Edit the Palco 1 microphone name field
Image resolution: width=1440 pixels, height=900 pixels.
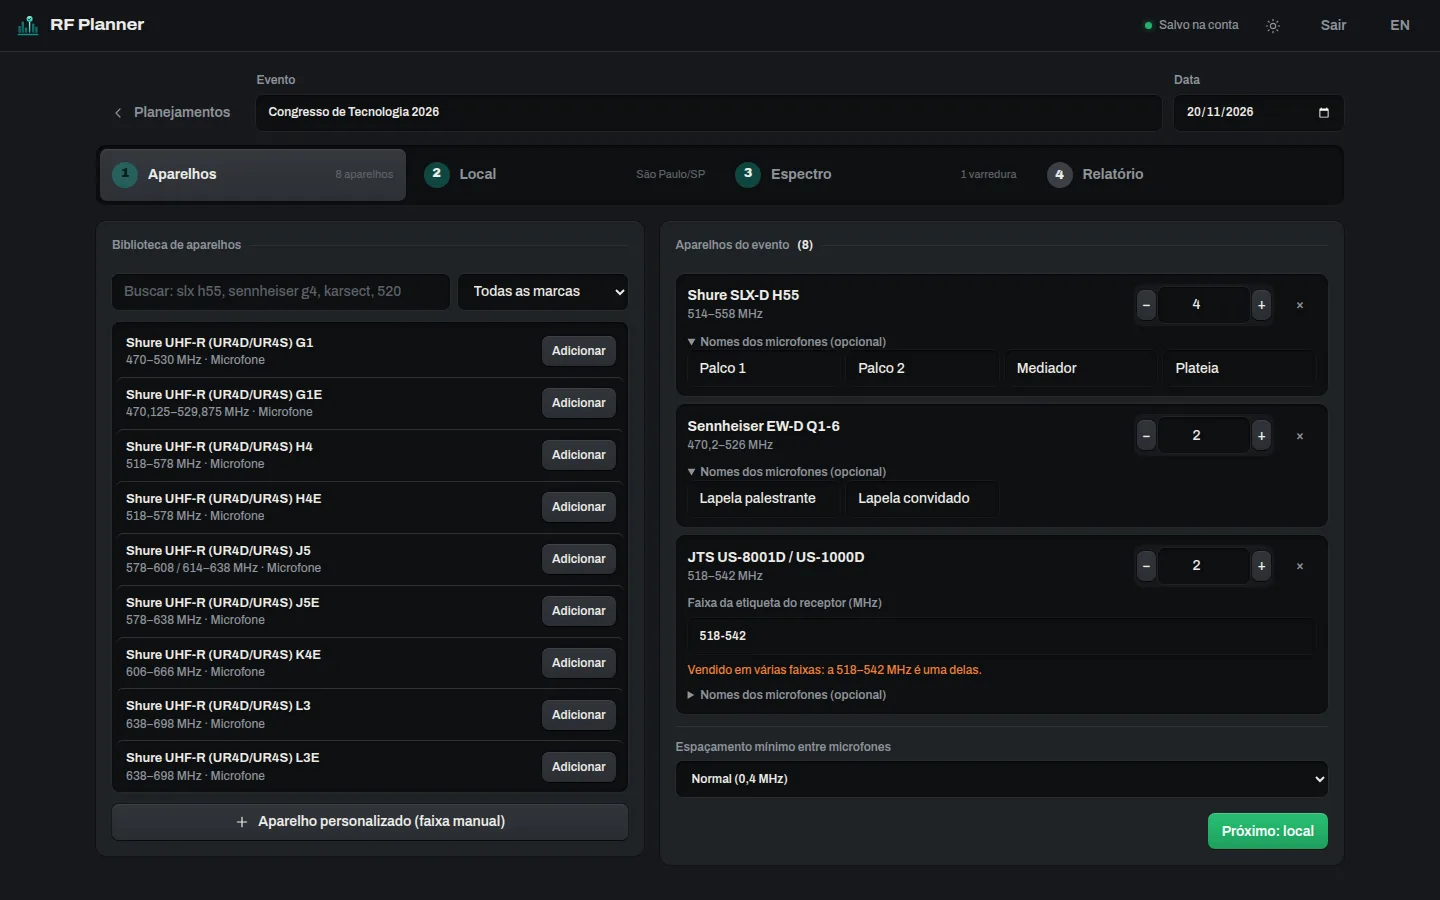click(x=765, y=368)
